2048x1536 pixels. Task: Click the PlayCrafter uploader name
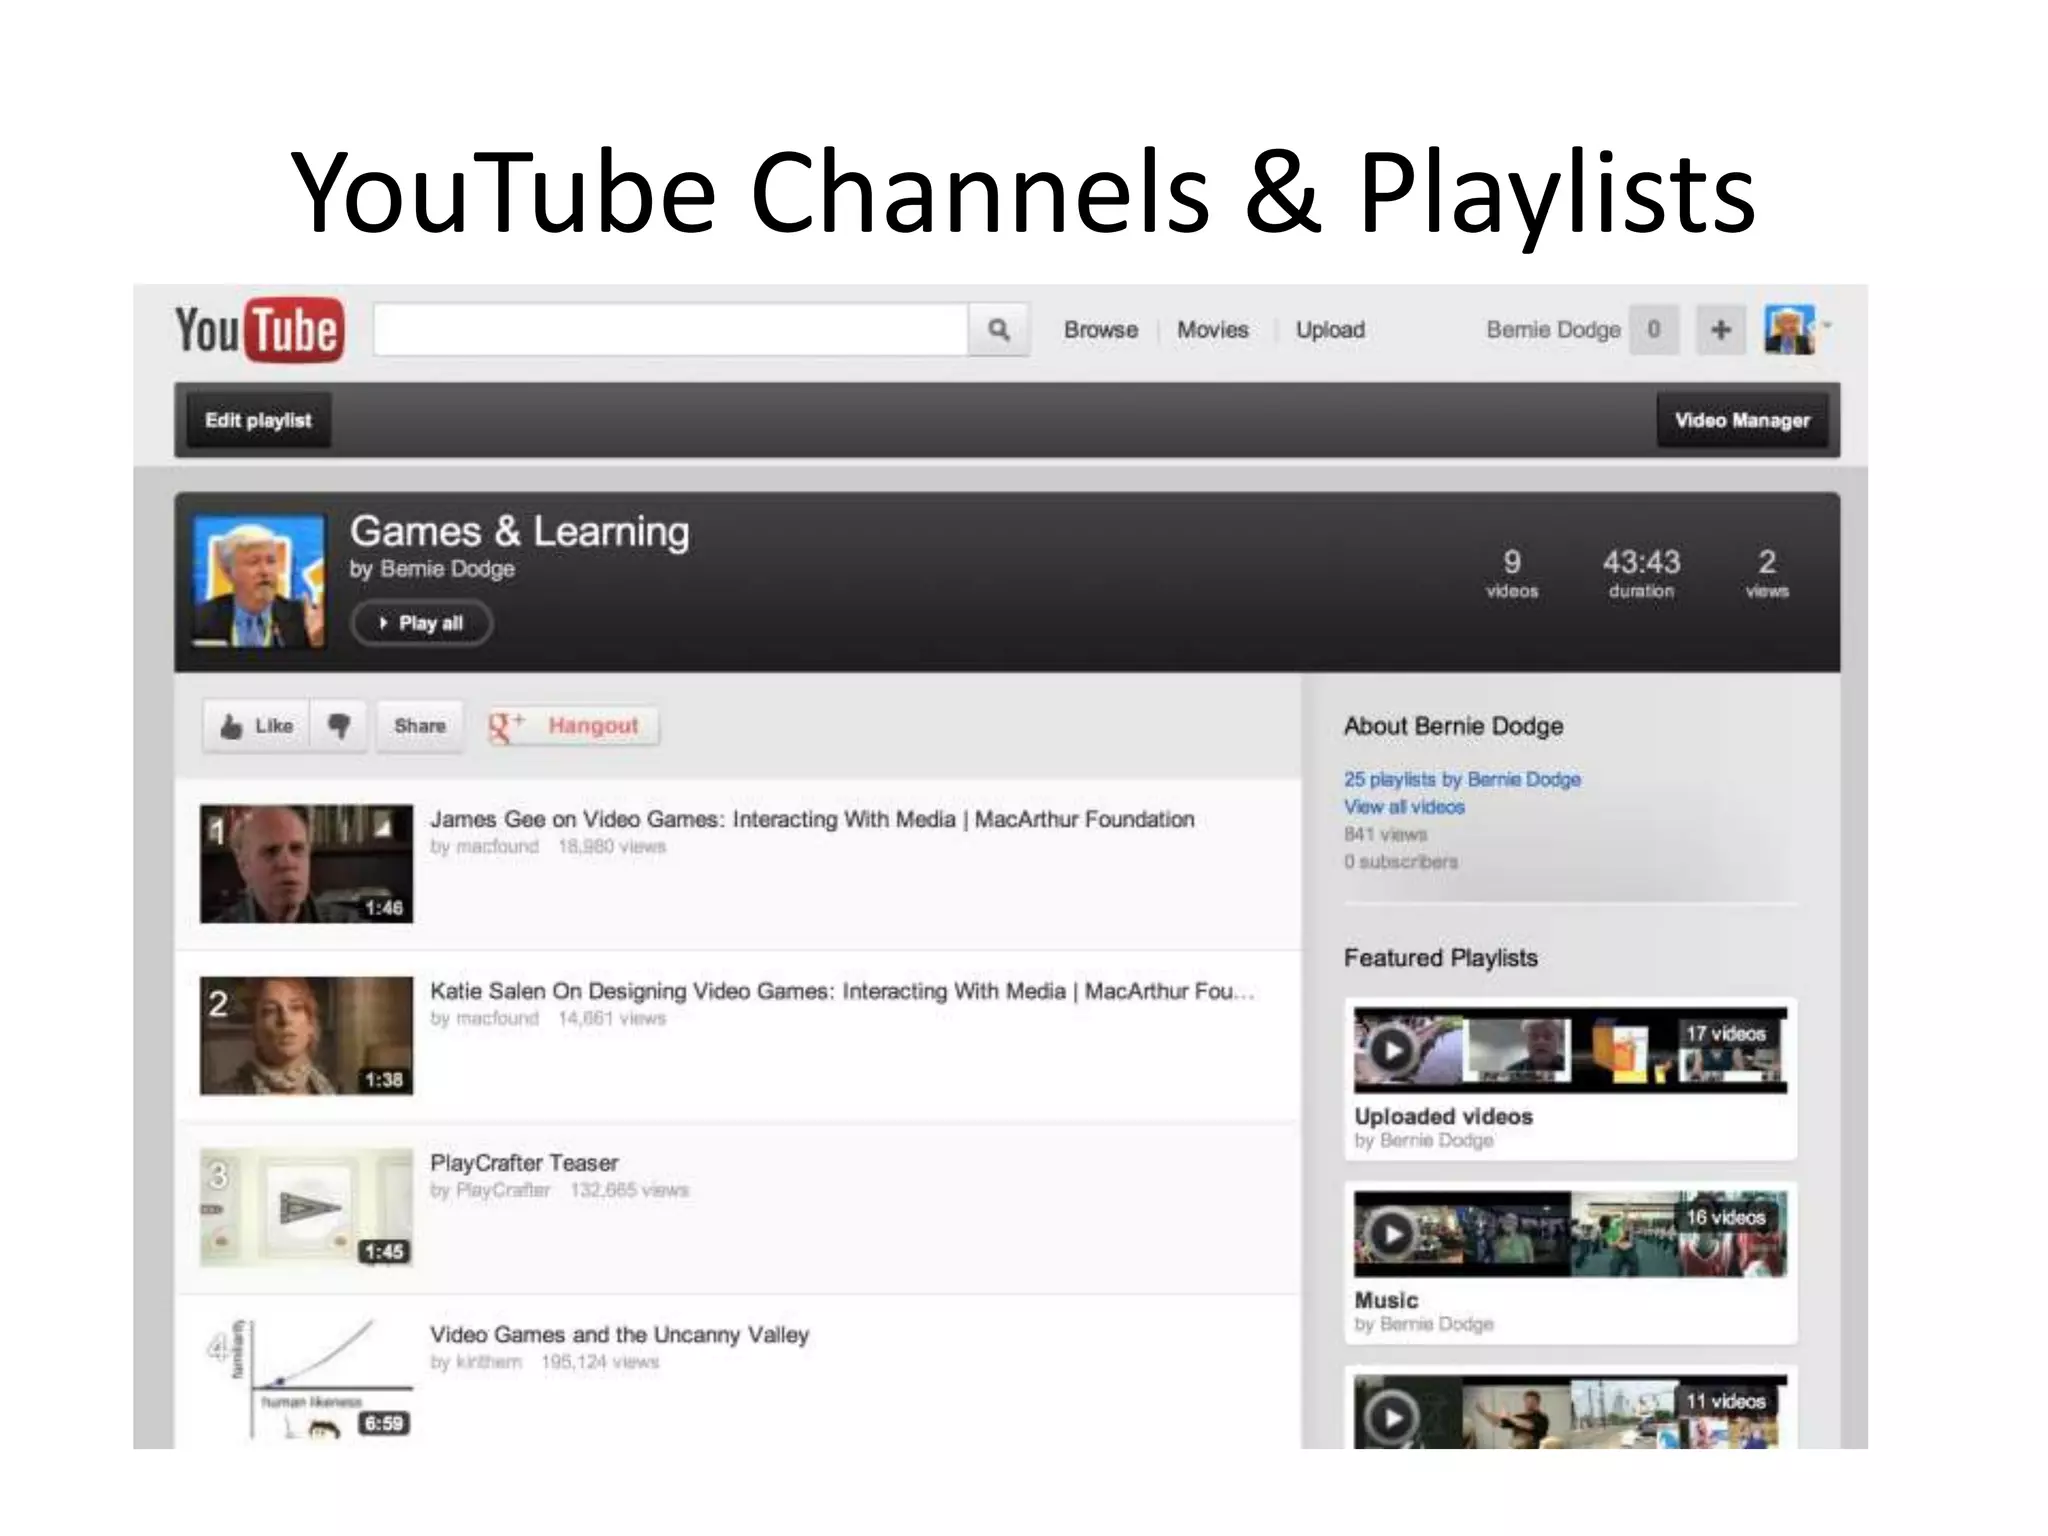point(503,1190)
